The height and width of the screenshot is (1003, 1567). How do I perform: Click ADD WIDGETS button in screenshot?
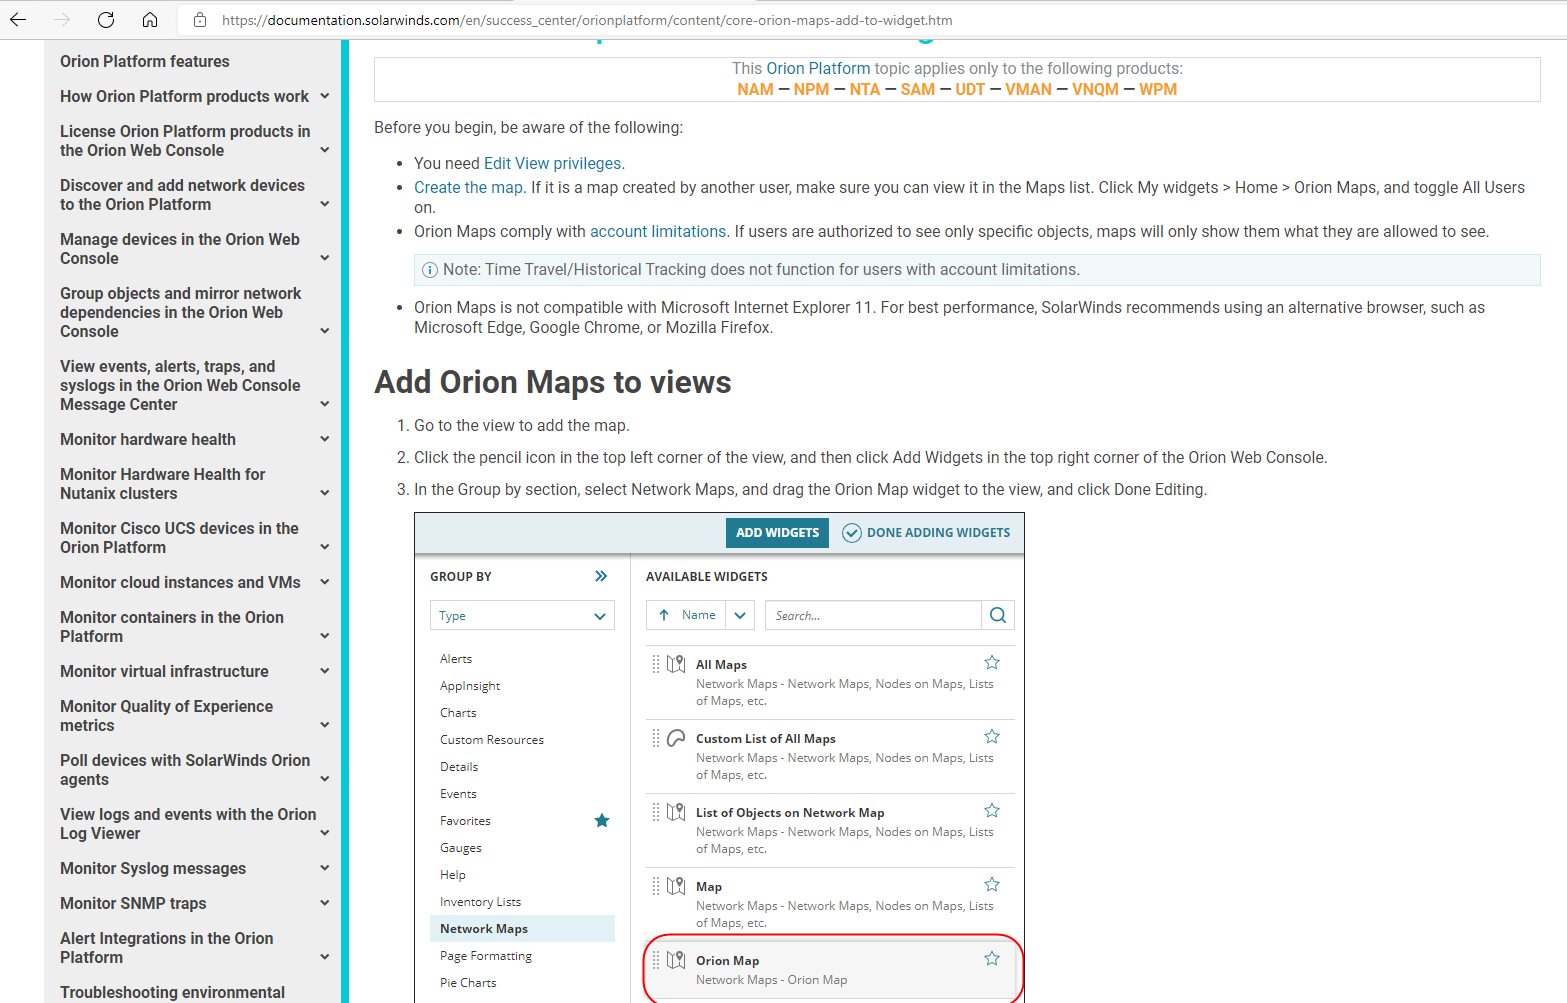click(x=777, y=533)
